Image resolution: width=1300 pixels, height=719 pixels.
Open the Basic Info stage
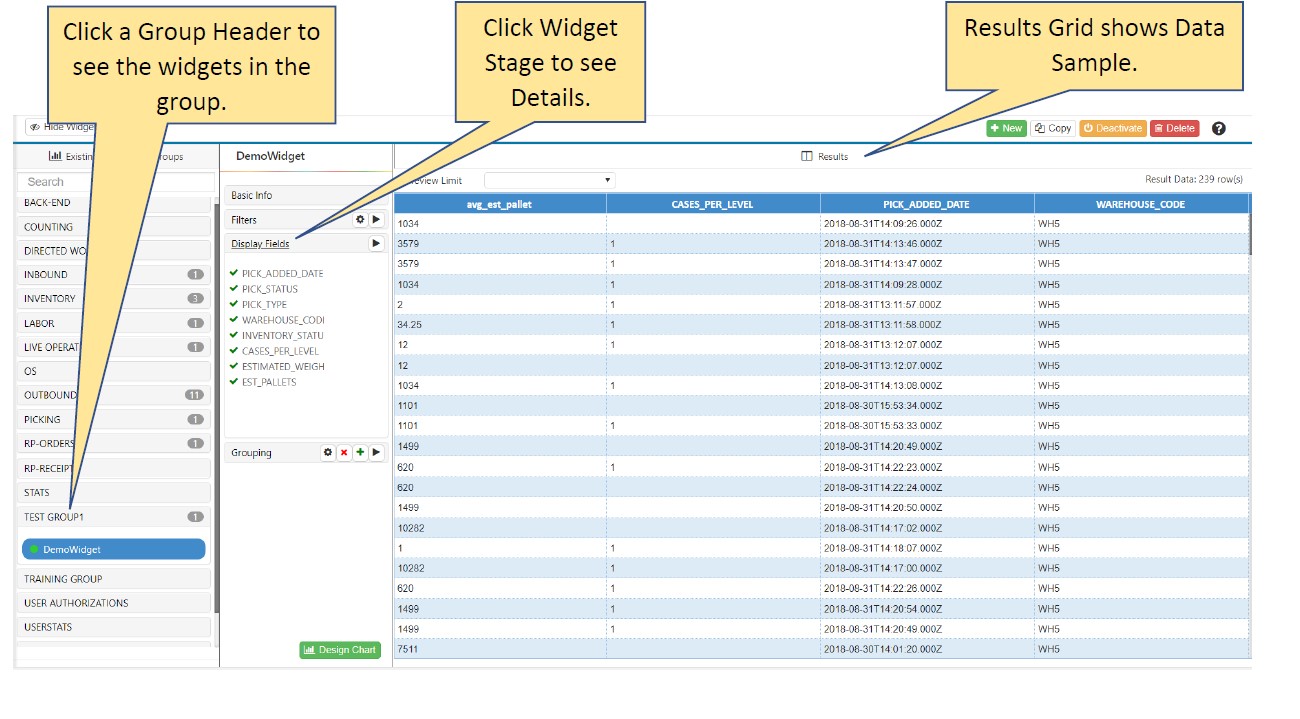(304, 196)
